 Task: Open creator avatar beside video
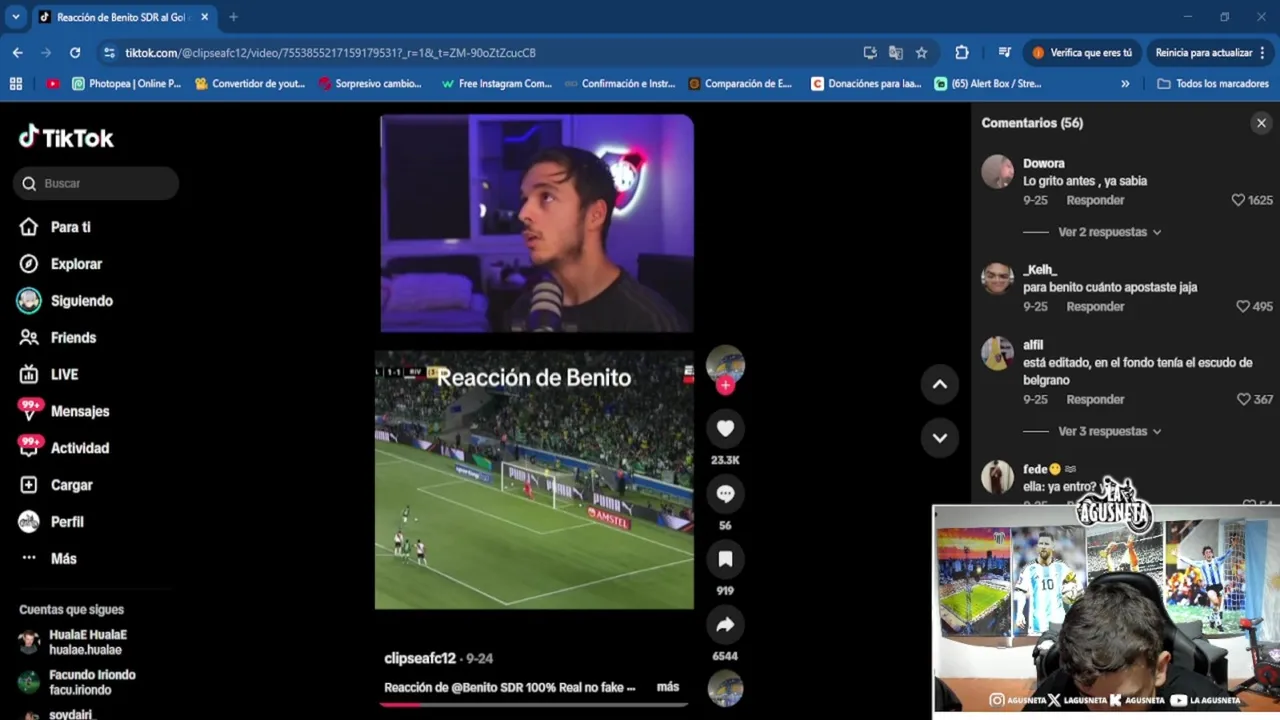tap(725, 364)
